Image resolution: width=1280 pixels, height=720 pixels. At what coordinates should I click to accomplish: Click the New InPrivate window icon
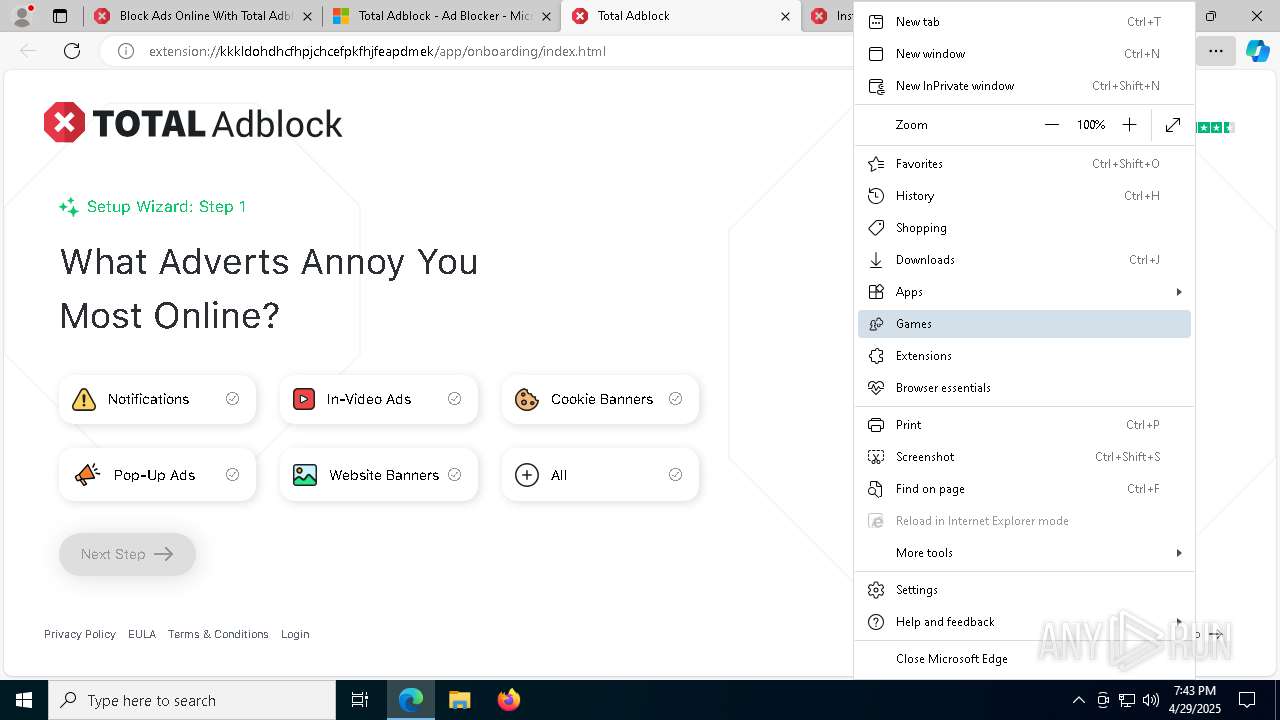click(876, 86)
